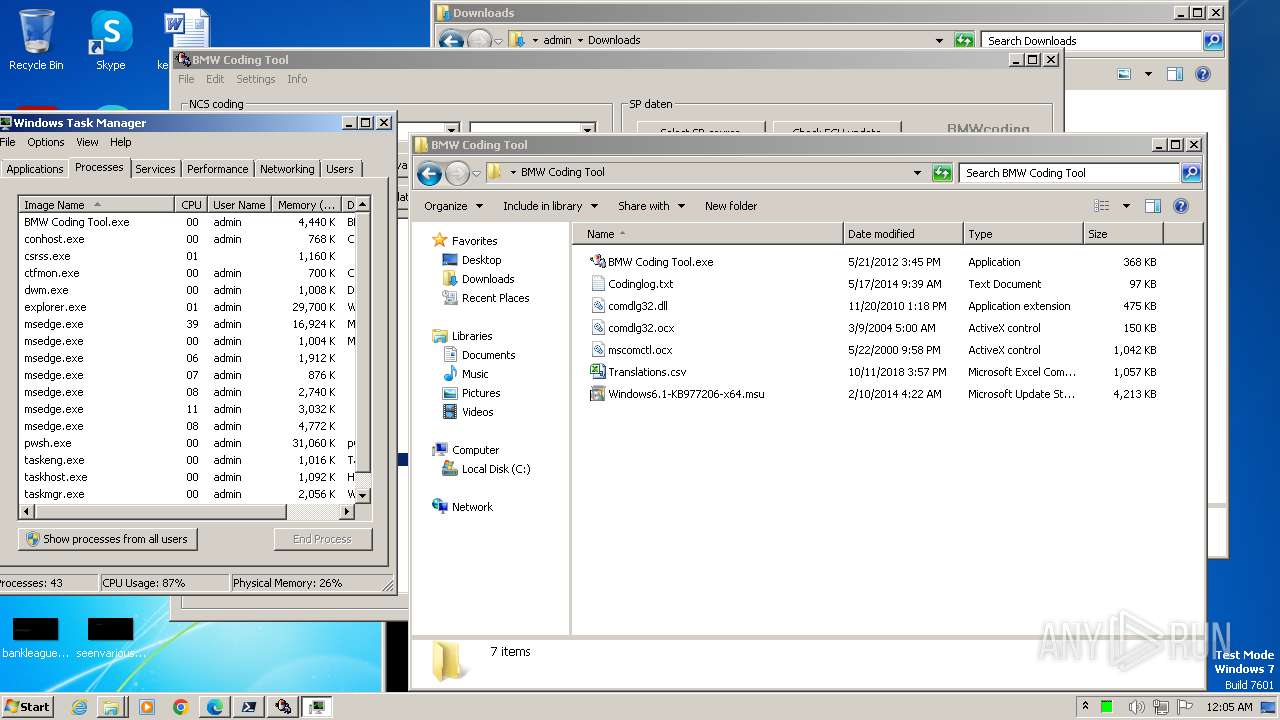This screenshot has height=720, width=1280.
Task: Switch to Services tab in Task Manager
Action: pyautogui.click(x=155, y=169)
